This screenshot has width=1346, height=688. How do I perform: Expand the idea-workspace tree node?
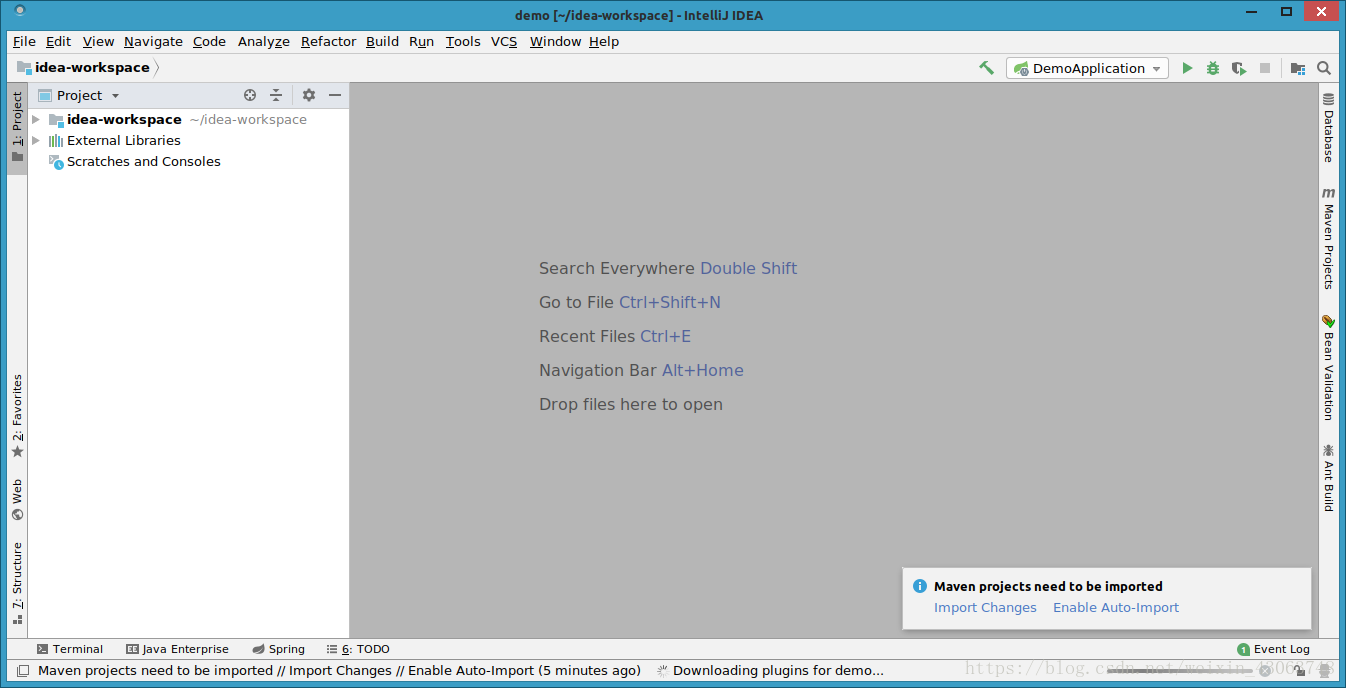(x=36, y=119)
